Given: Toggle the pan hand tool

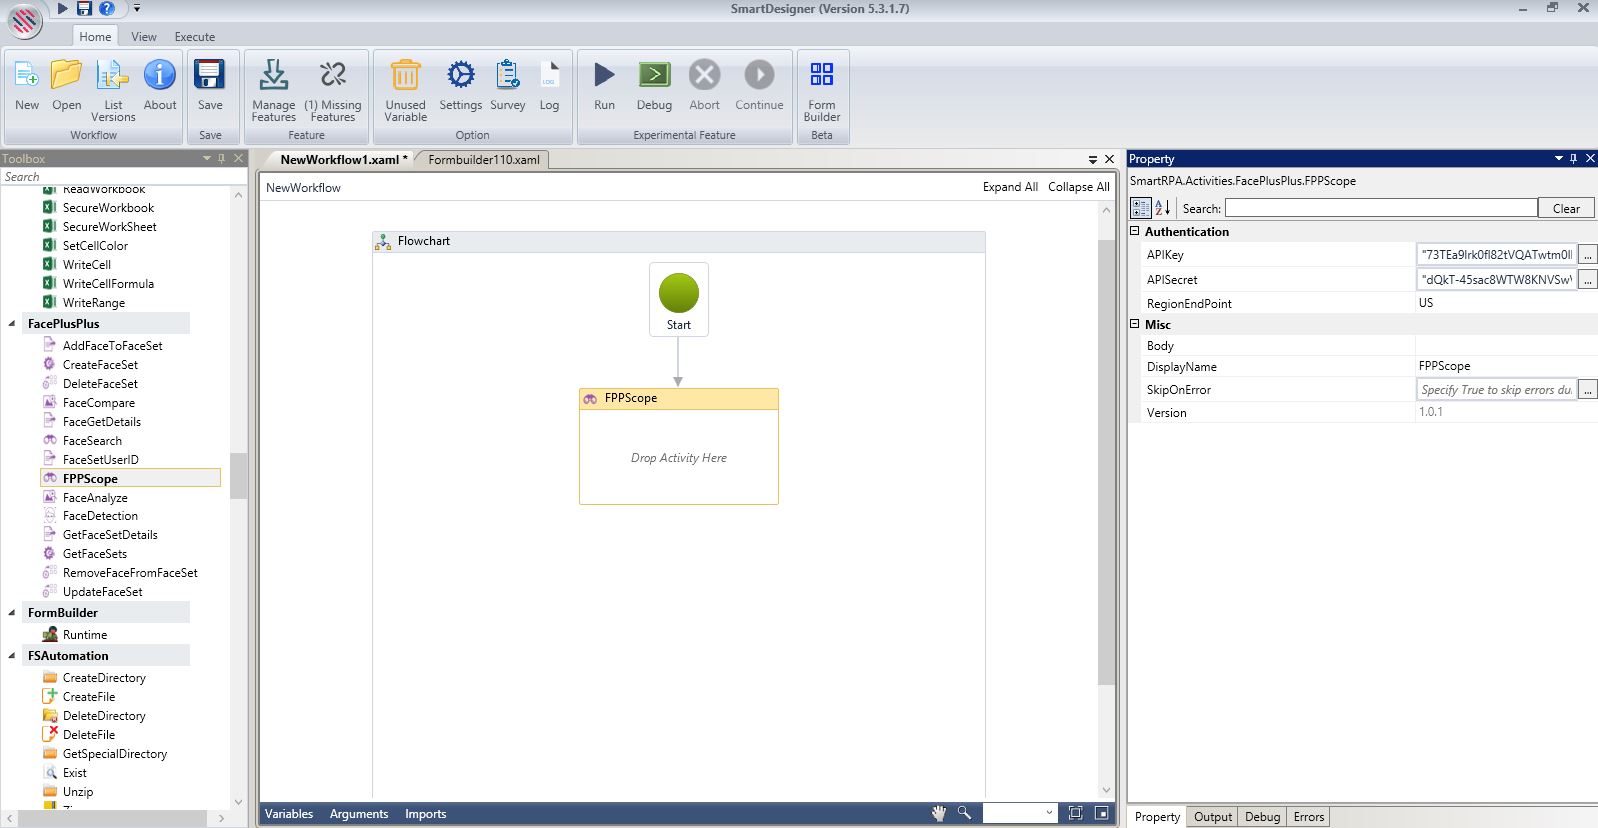Looking at the screenshot, I should pos(939,813).
